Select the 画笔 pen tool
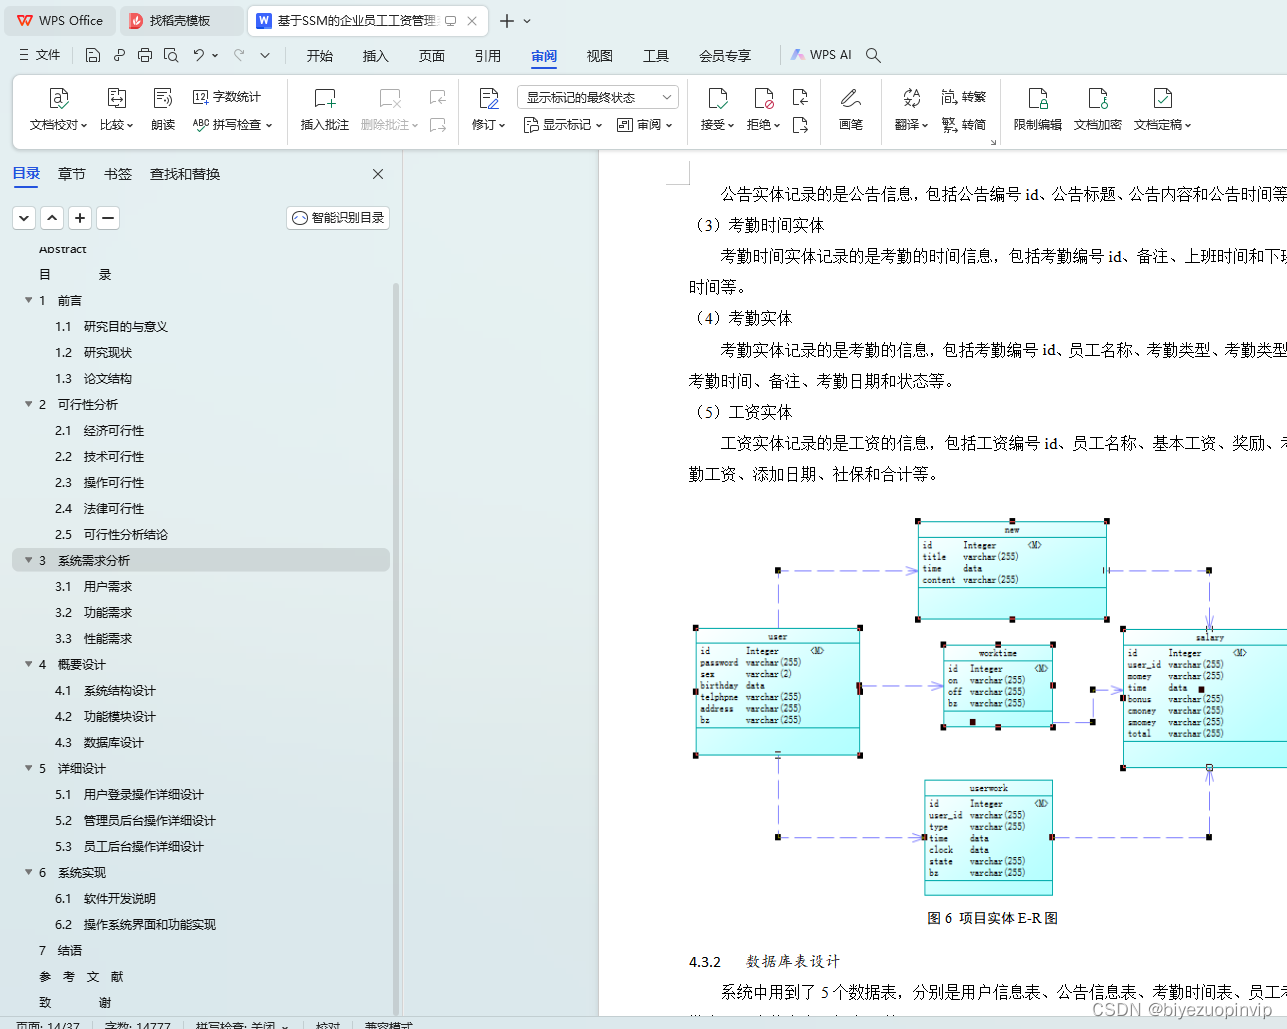Viewport: 1287px width, 1029px height. [x=851, y=110]
